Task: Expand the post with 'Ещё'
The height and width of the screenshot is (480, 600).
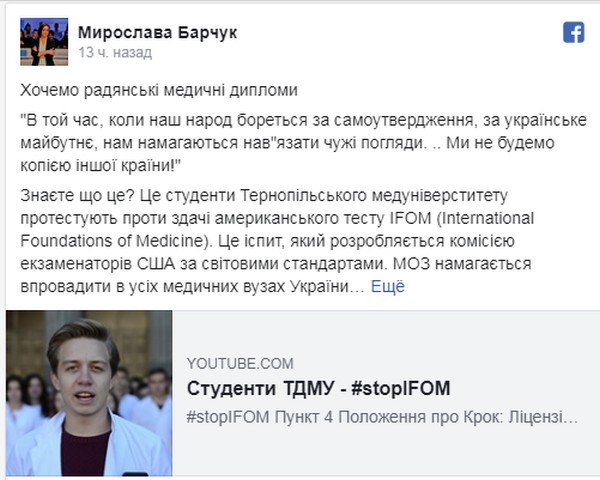Action: click(388, 287)
